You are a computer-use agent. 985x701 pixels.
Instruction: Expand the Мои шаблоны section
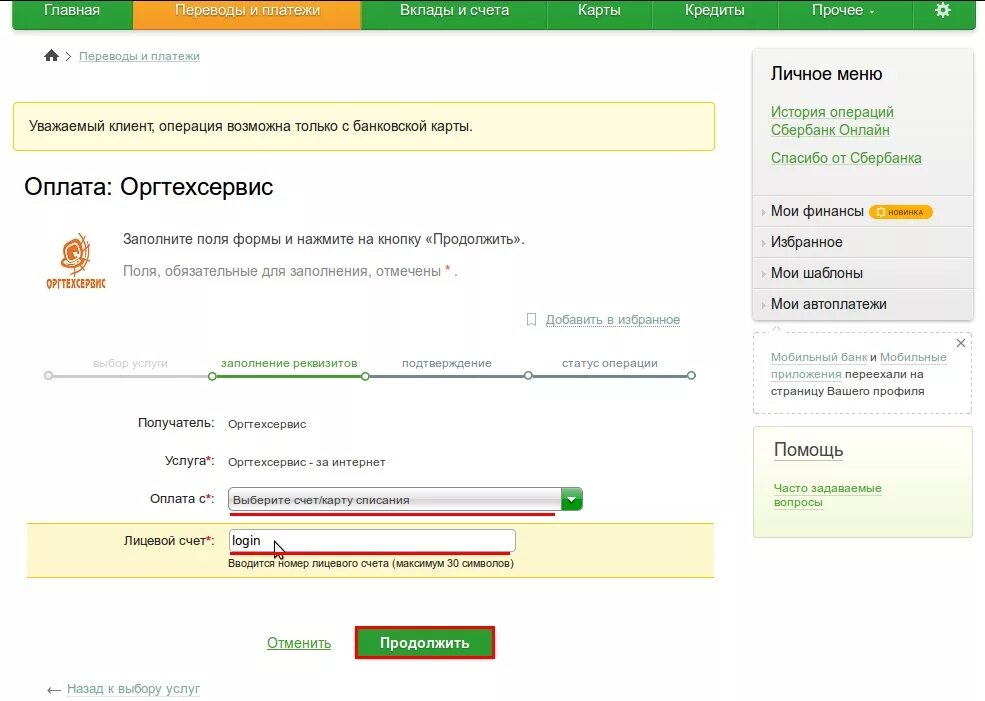817,273
